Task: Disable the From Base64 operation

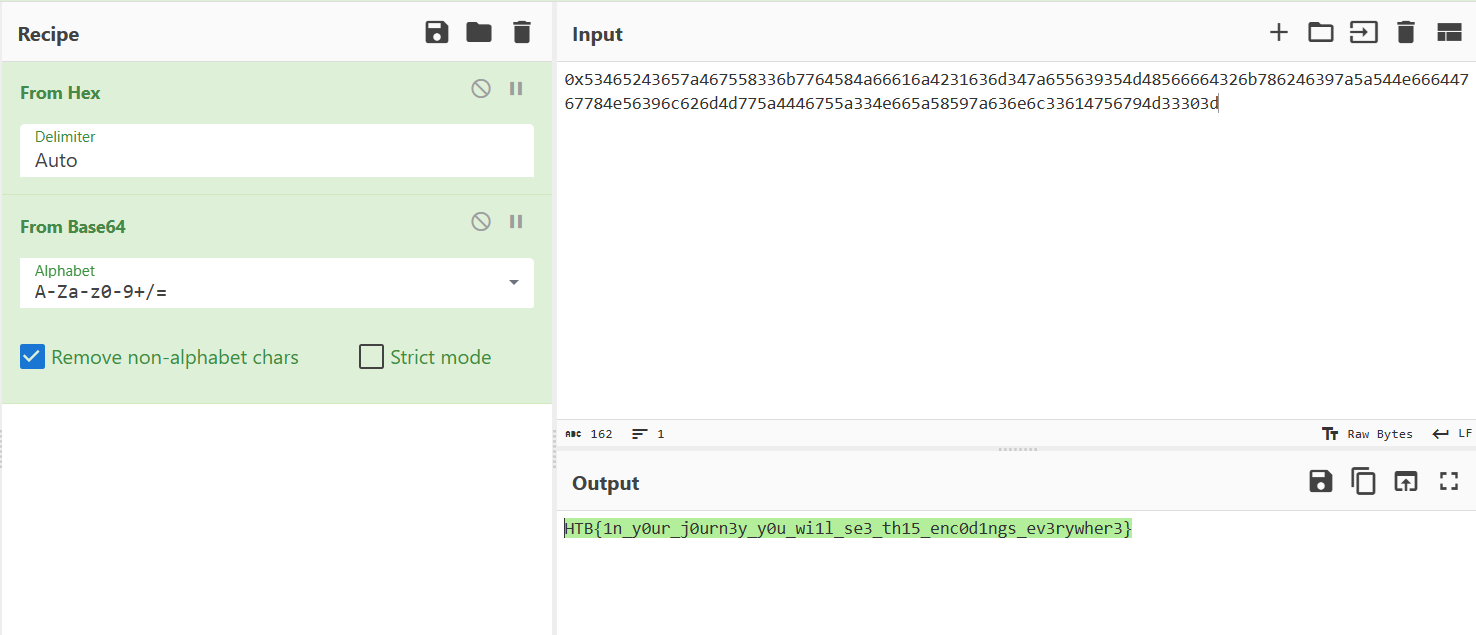Action: click(481, 222)
